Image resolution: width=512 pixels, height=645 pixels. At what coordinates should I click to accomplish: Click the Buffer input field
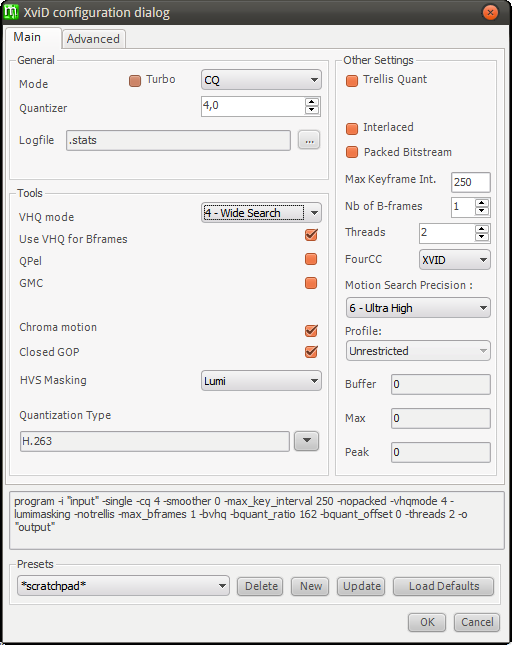[441, 385]
